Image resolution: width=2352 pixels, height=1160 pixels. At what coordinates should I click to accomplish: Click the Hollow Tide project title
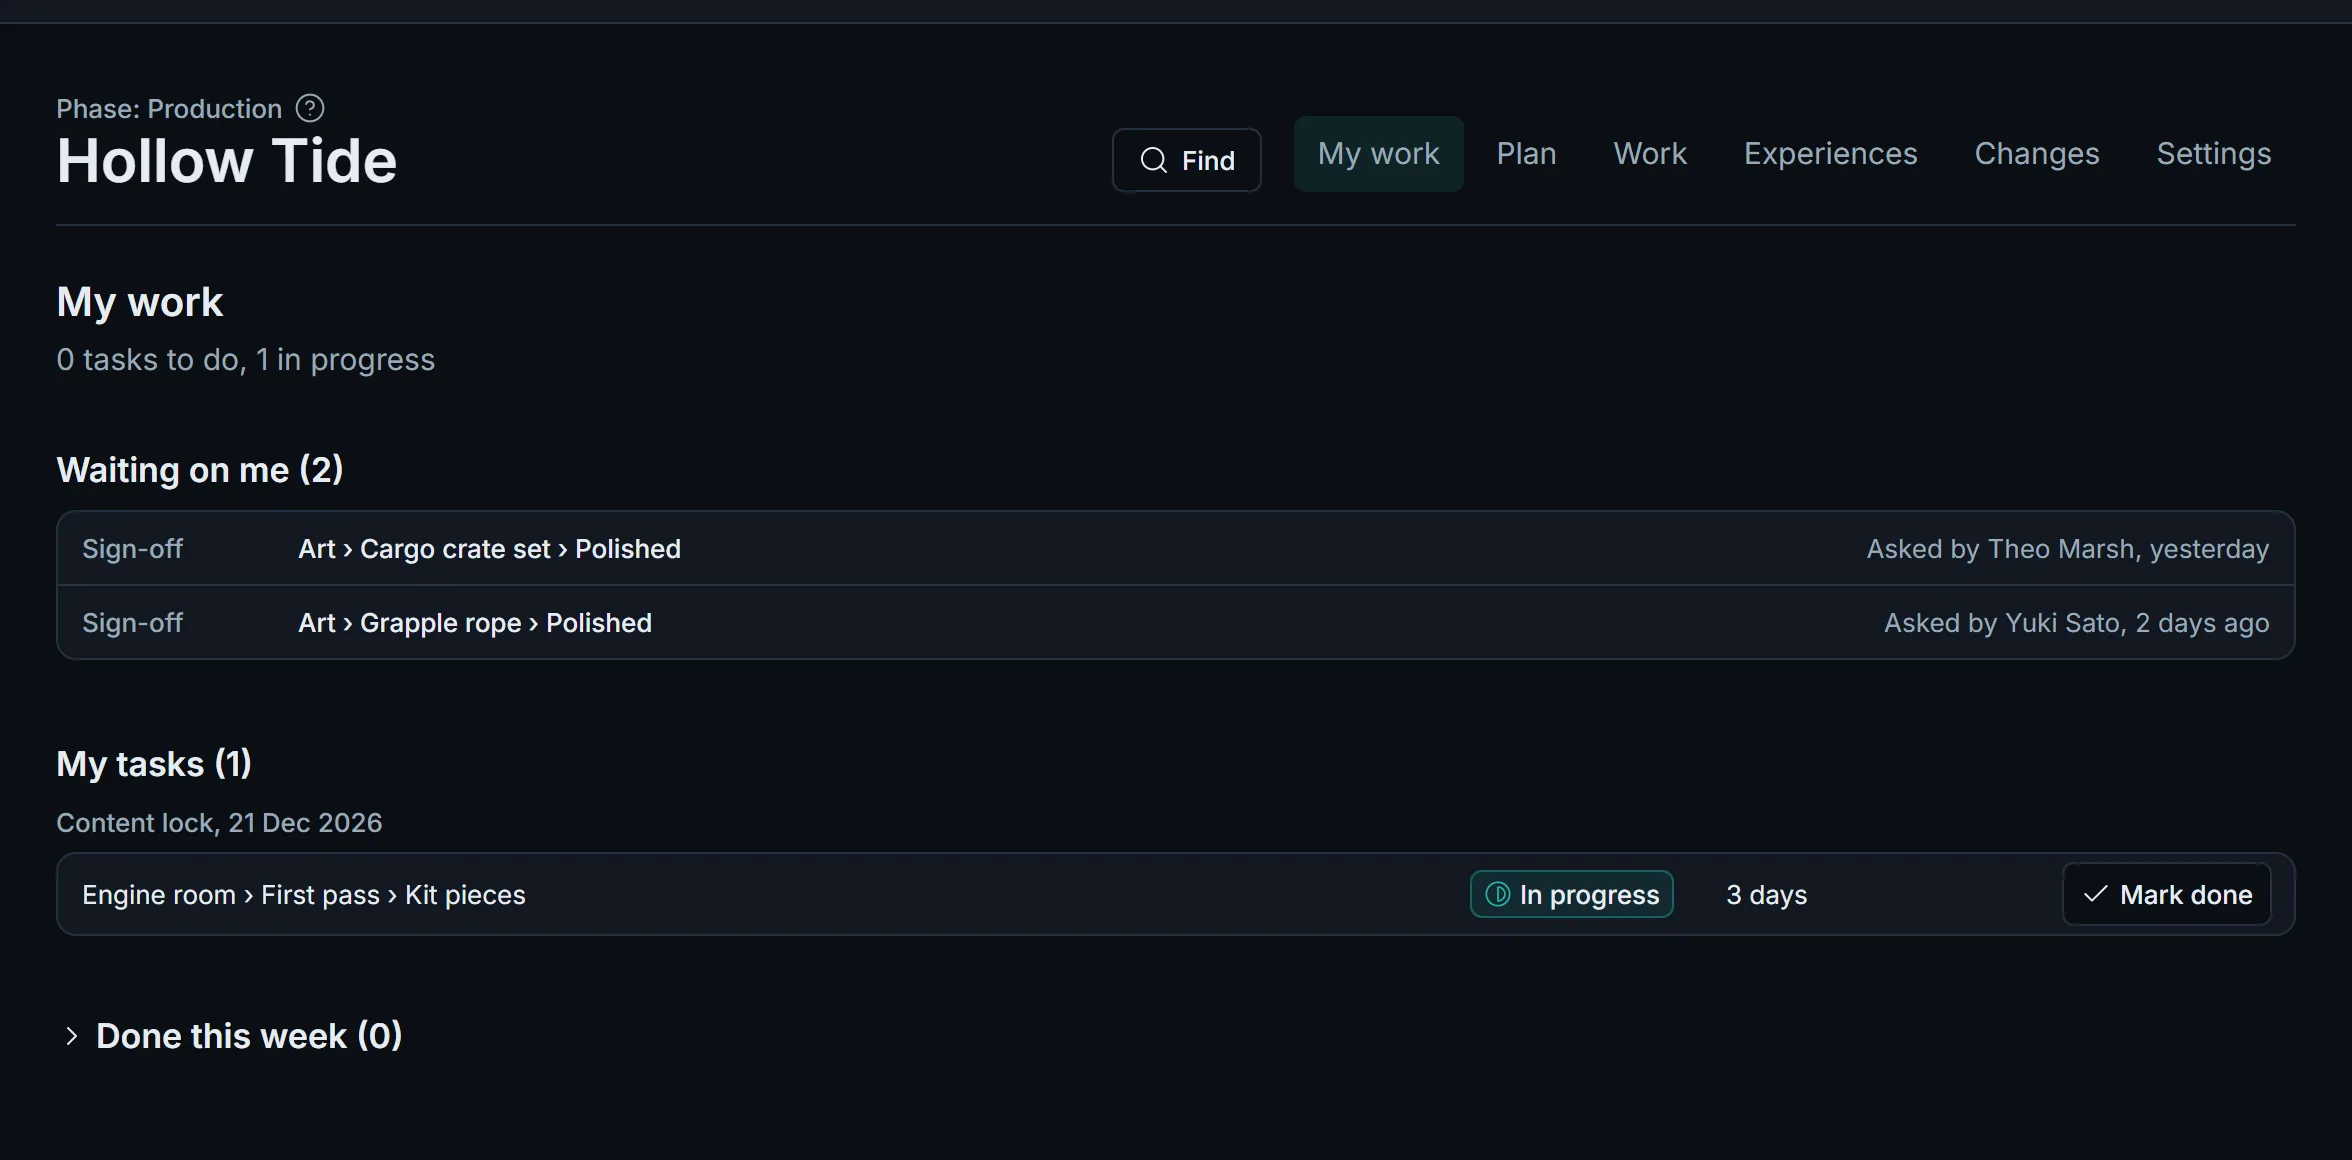227,160
